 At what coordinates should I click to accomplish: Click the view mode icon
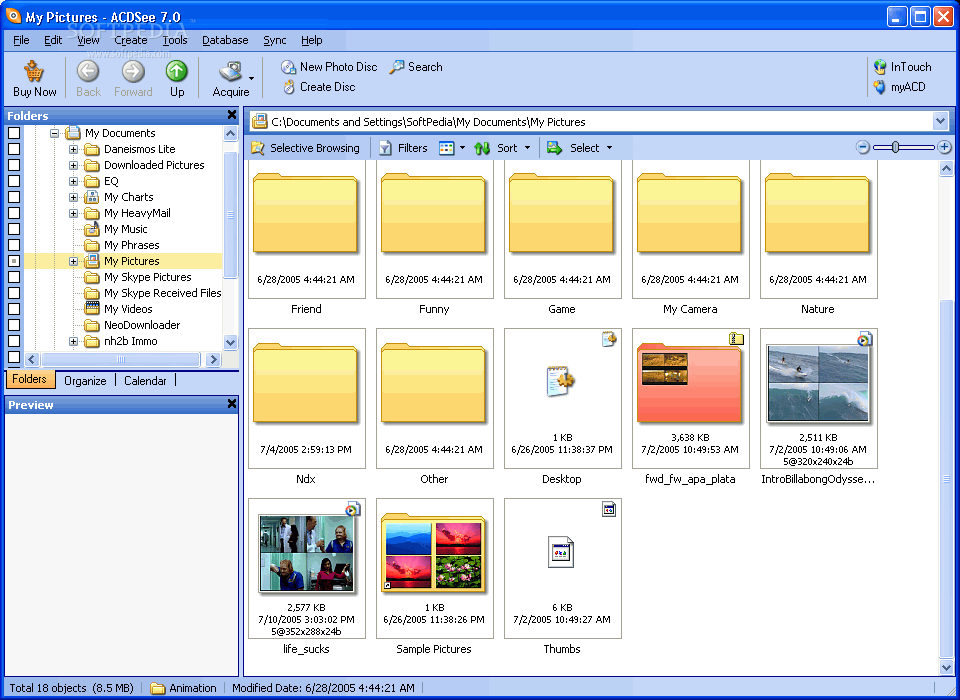click(x=446, y=148)
